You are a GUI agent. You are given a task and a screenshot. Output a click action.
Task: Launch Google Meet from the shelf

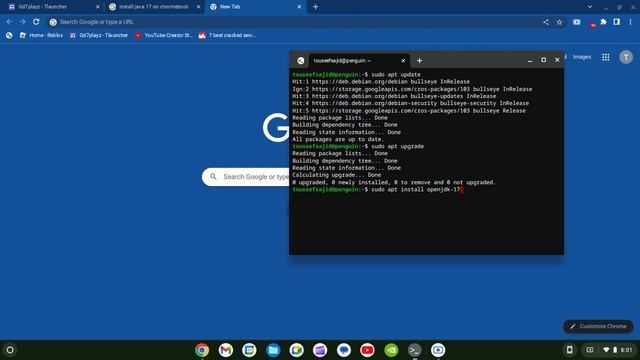(x=296, y=350)
